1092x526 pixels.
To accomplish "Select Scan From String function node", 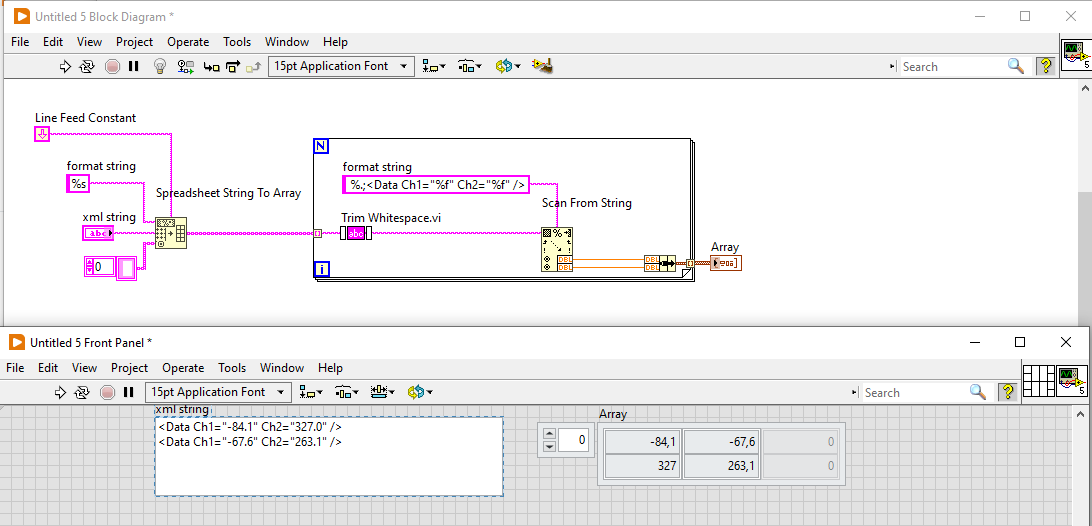I will pyautogui.click(x=557, y=249).
